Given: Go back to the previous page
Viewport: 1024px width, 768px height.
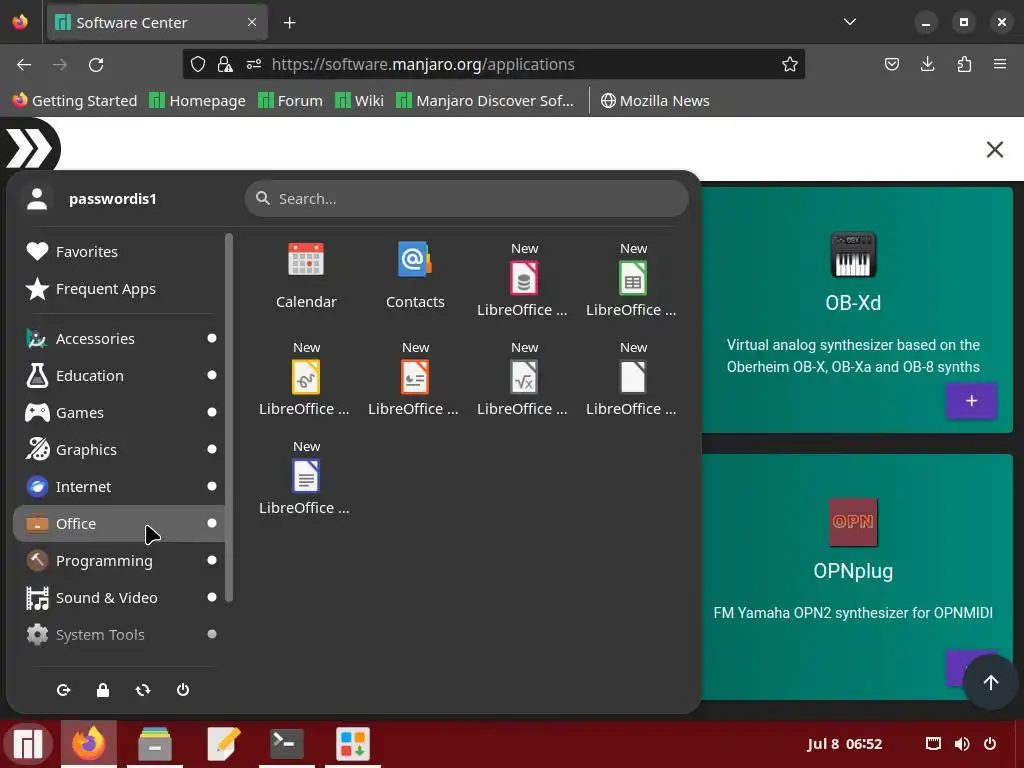Looking at the screenshot, I should [24, 64].
